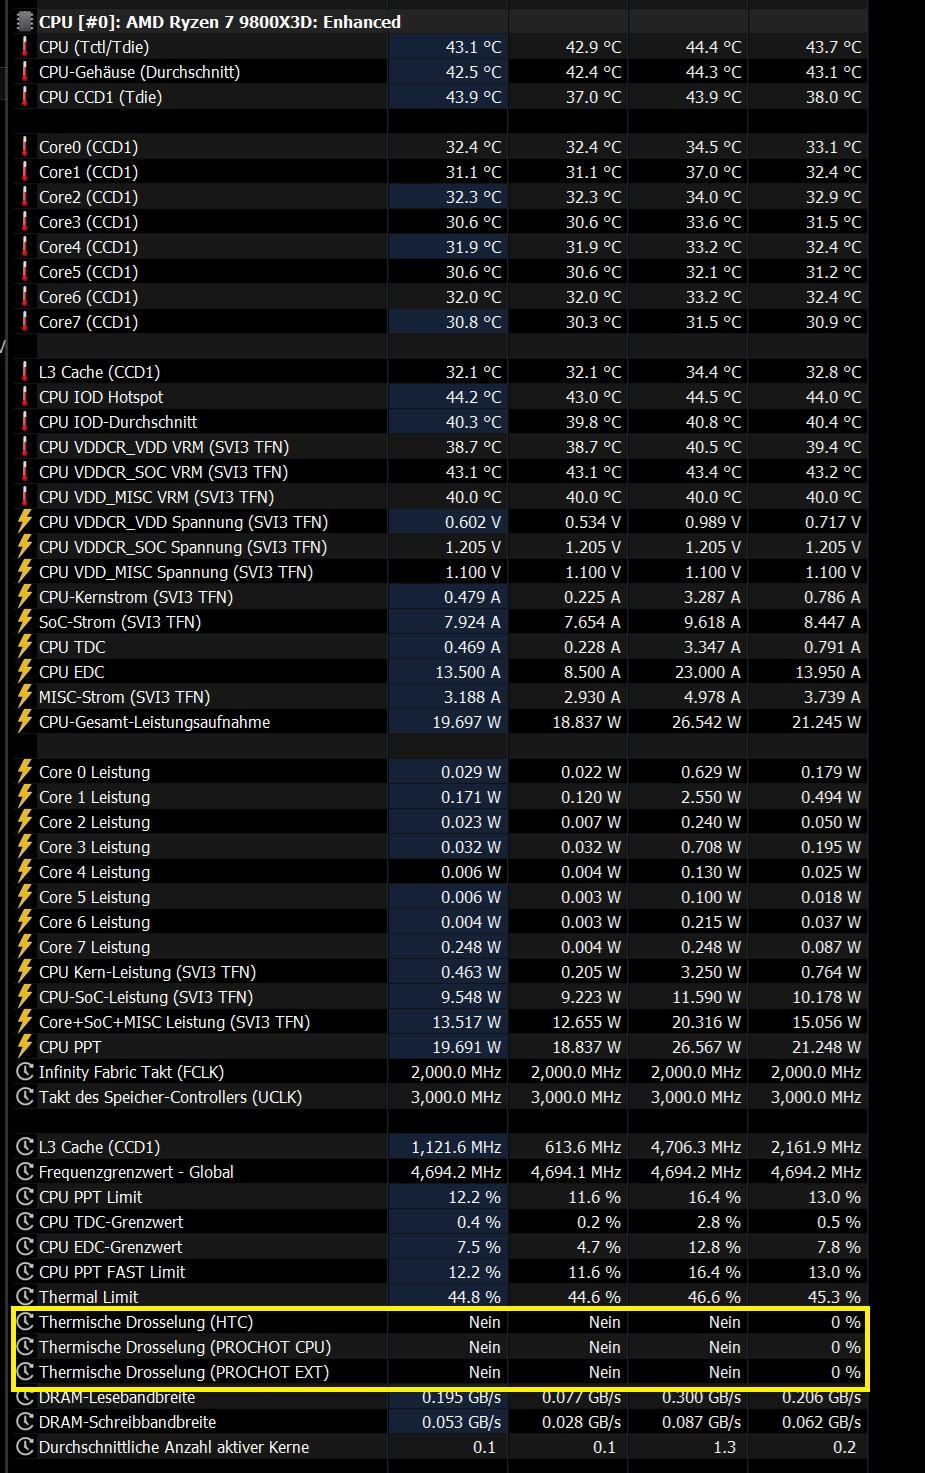
Task: Click the thermometer icon next to Core0 (CCD1)
Action: click(x=25, y=147)
